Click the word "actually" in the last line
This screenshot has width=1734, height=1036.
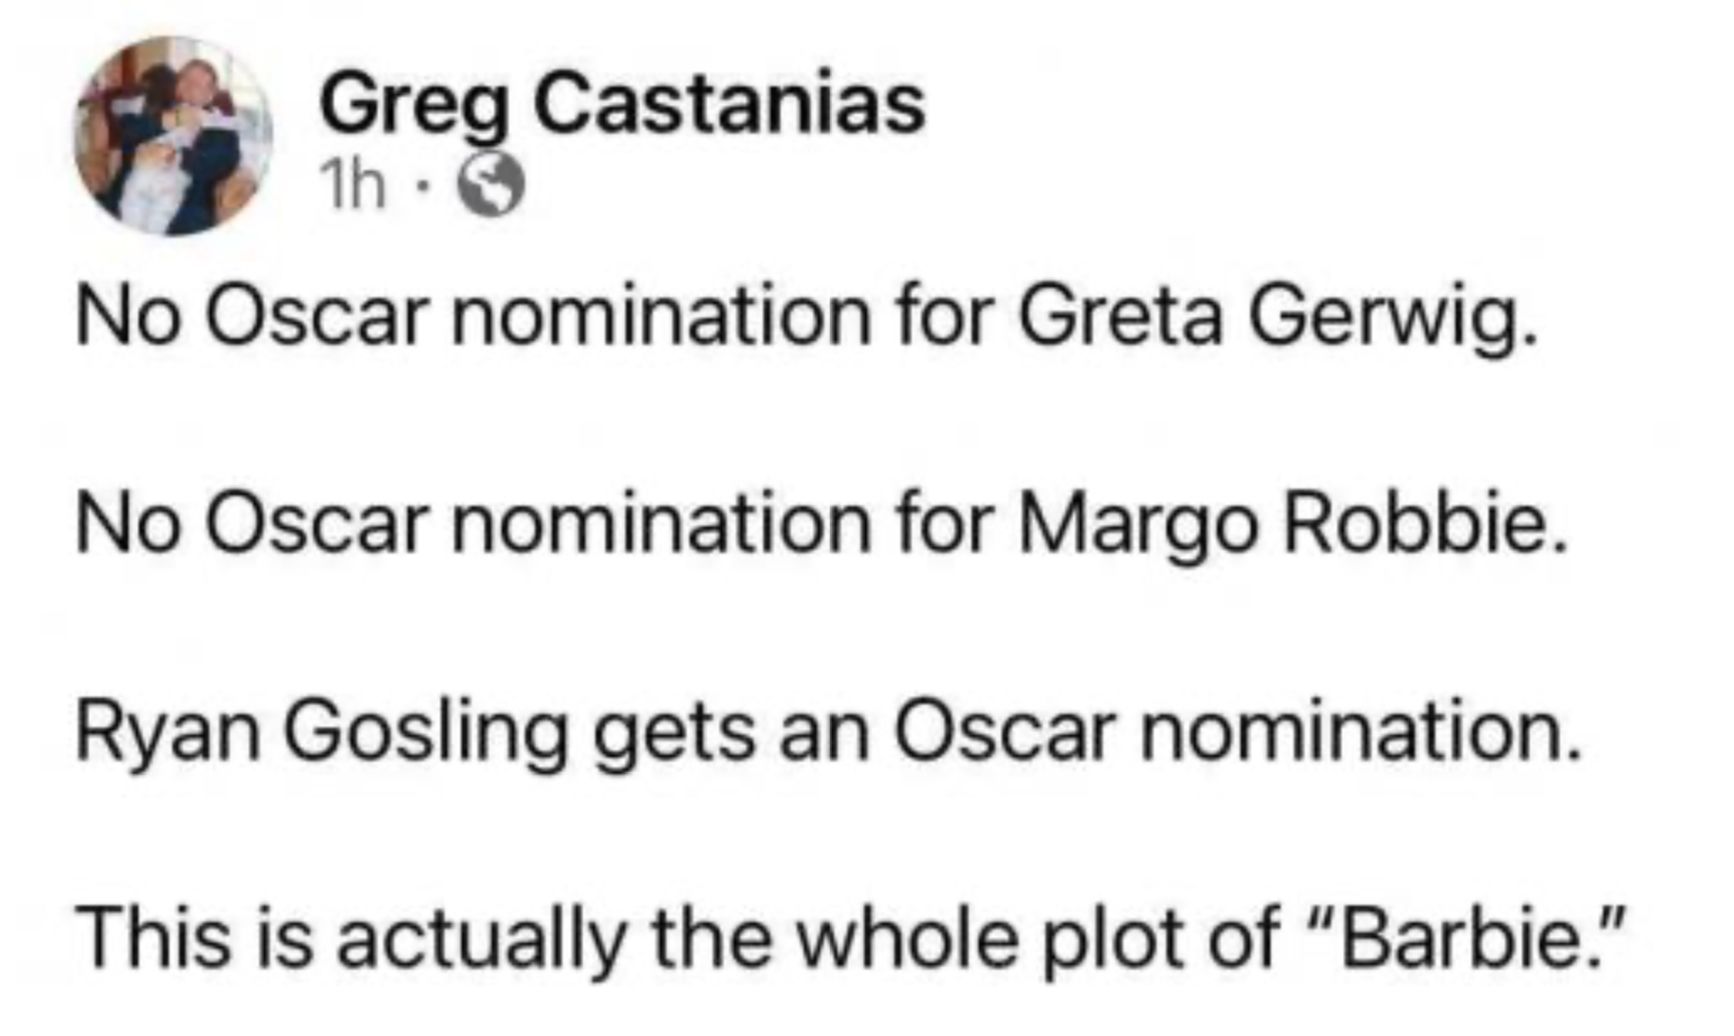point(482,939)
